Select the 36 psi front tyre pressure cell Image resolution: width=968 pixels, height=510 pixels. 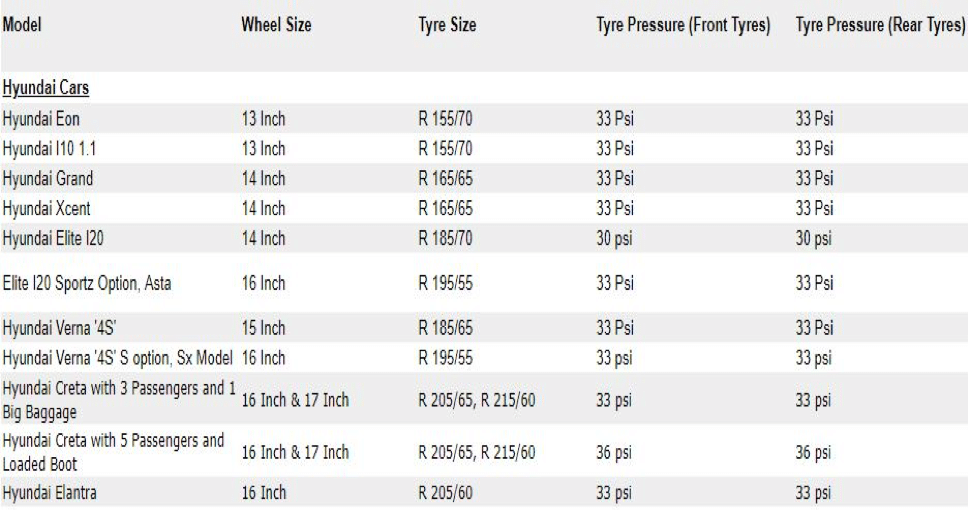(x=615, y=452)
